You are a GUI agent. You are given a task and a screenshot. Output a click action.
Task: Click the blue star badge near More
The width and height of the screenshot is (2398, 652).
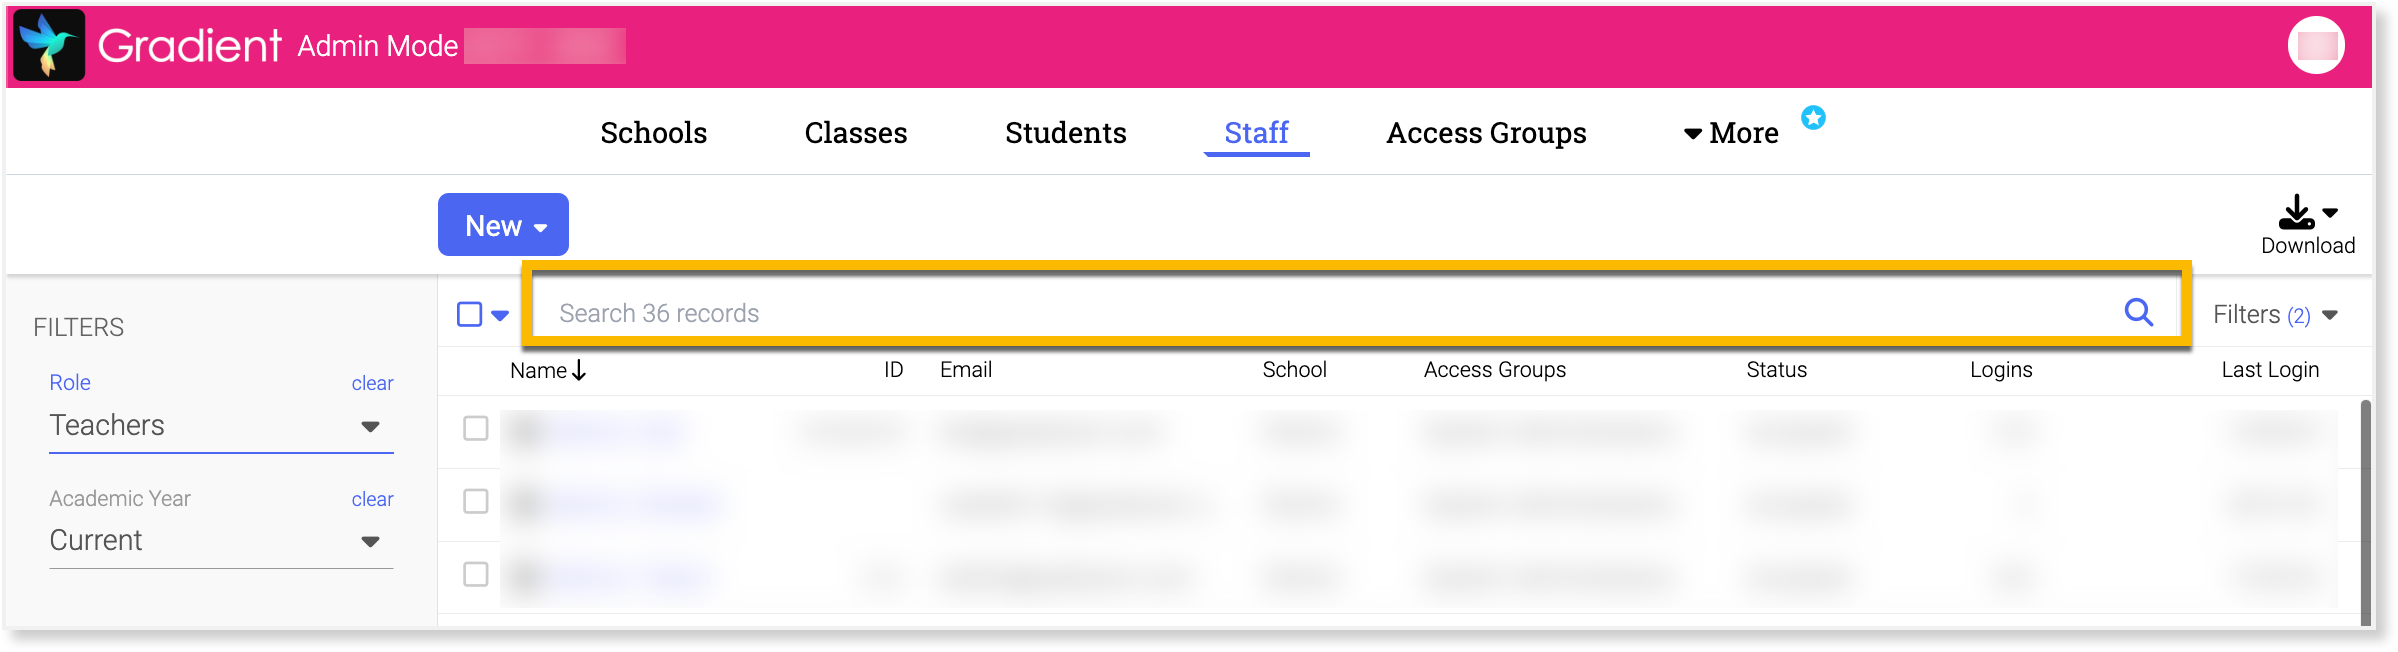(1813, 118)
